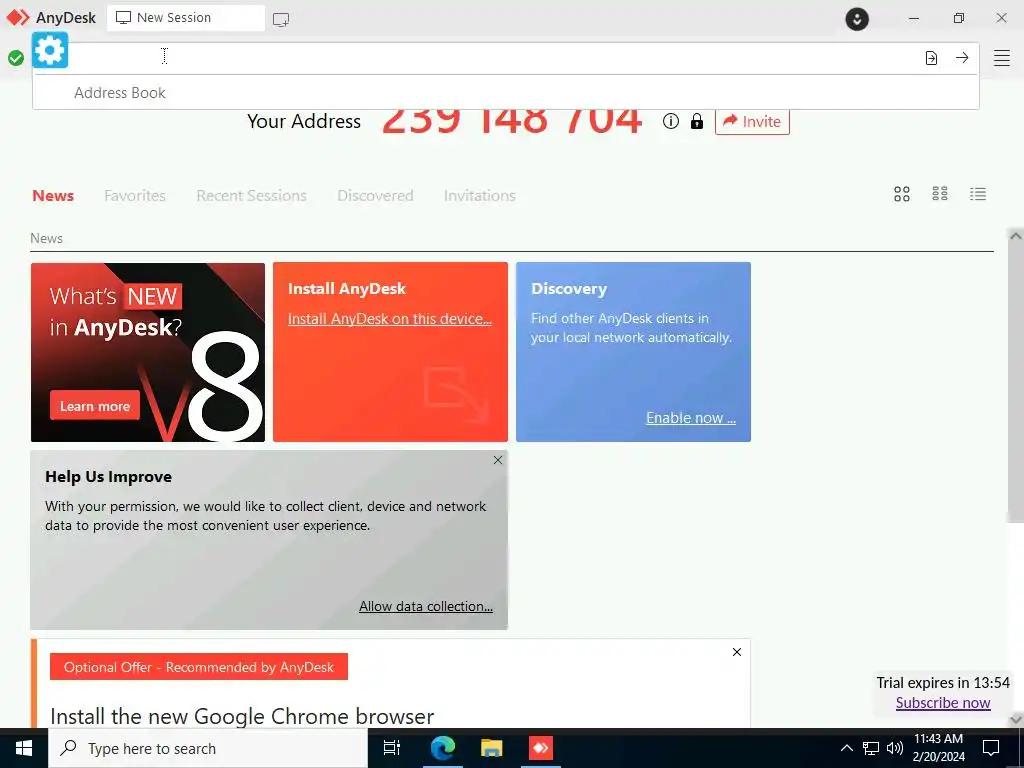Open the Favorites tab
This screenshot has width=1024, height=768.
point(135,195)
